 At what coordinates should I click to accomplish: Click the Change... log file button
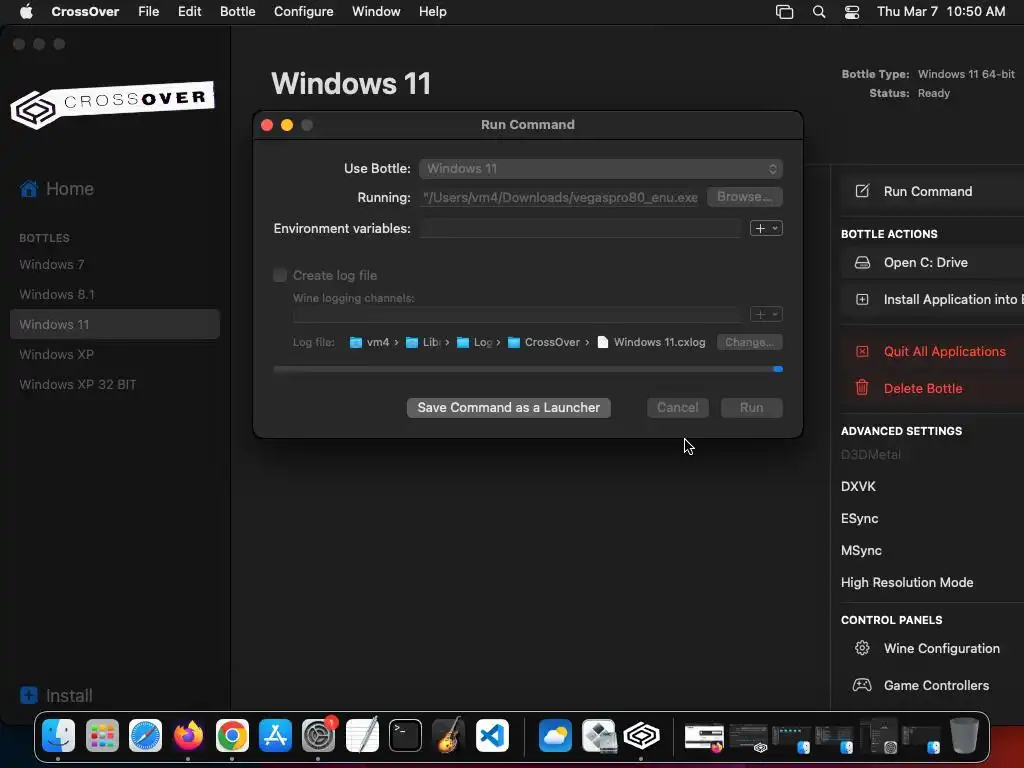coord(749,342)
